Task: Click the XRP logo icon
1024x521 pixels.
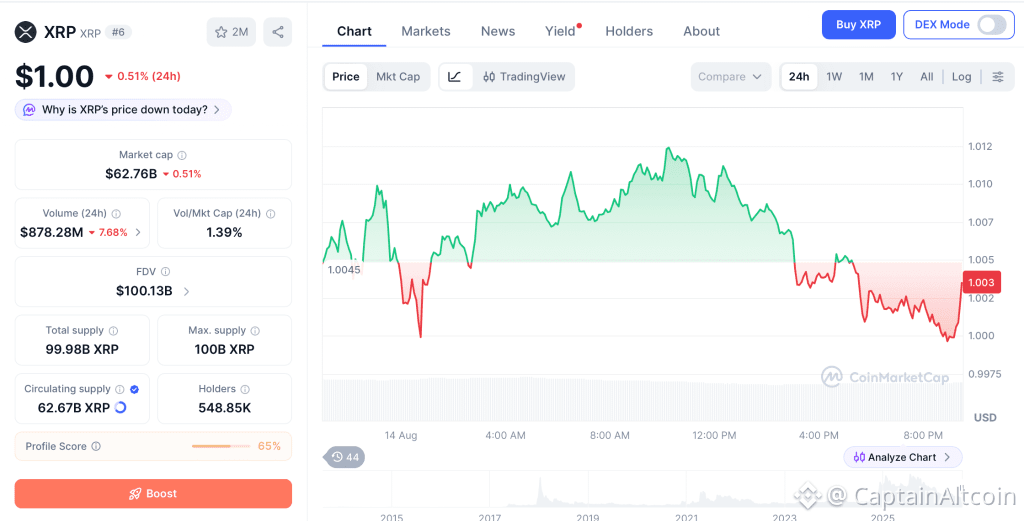Action: [x=26, y=31]
